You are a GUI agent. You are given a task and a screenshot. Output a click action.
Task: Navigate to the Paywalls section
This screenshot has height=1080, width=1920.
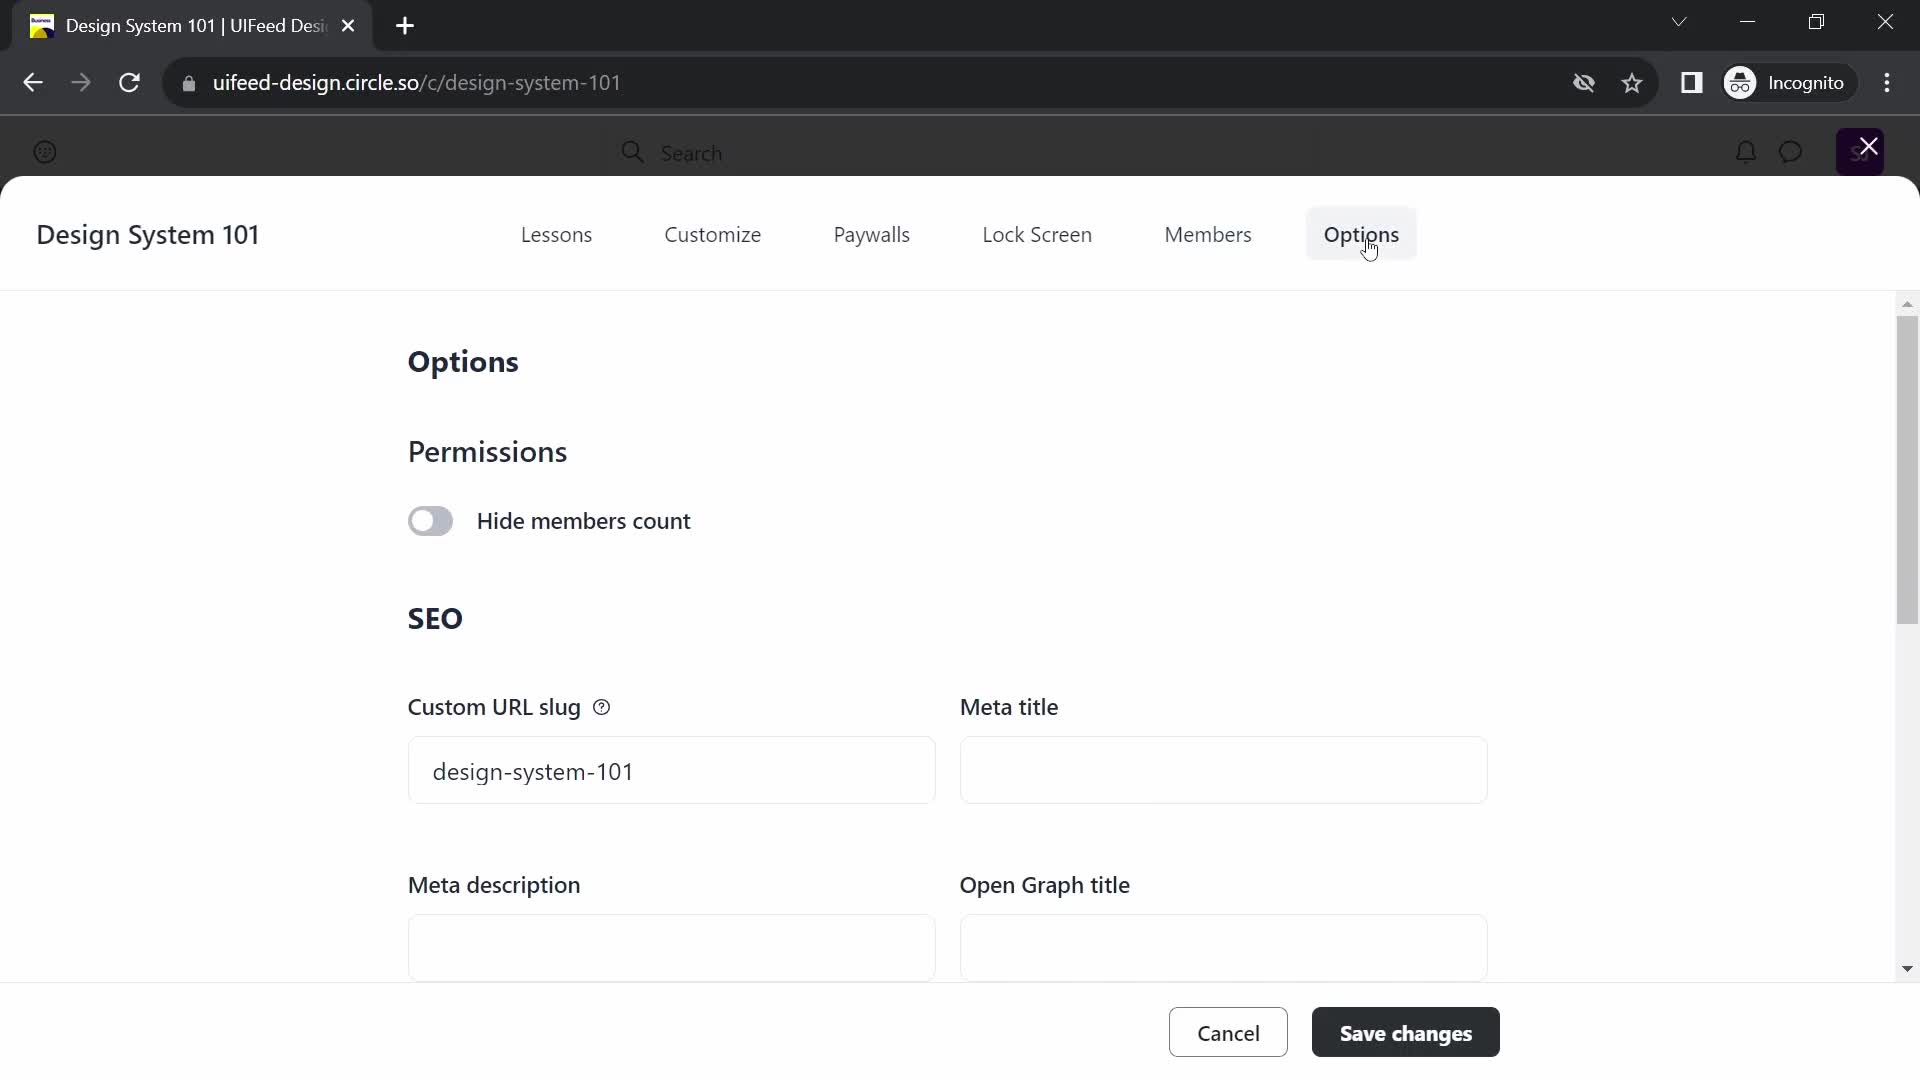(x=872, y=233)
